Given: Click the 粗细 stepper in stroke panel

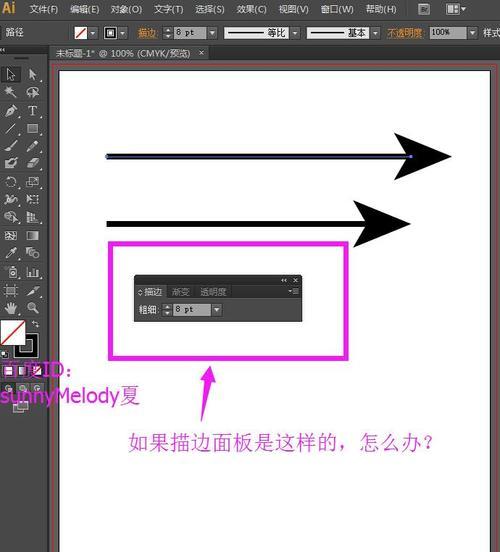Looking at the screenshot, I should pos(167,310).
